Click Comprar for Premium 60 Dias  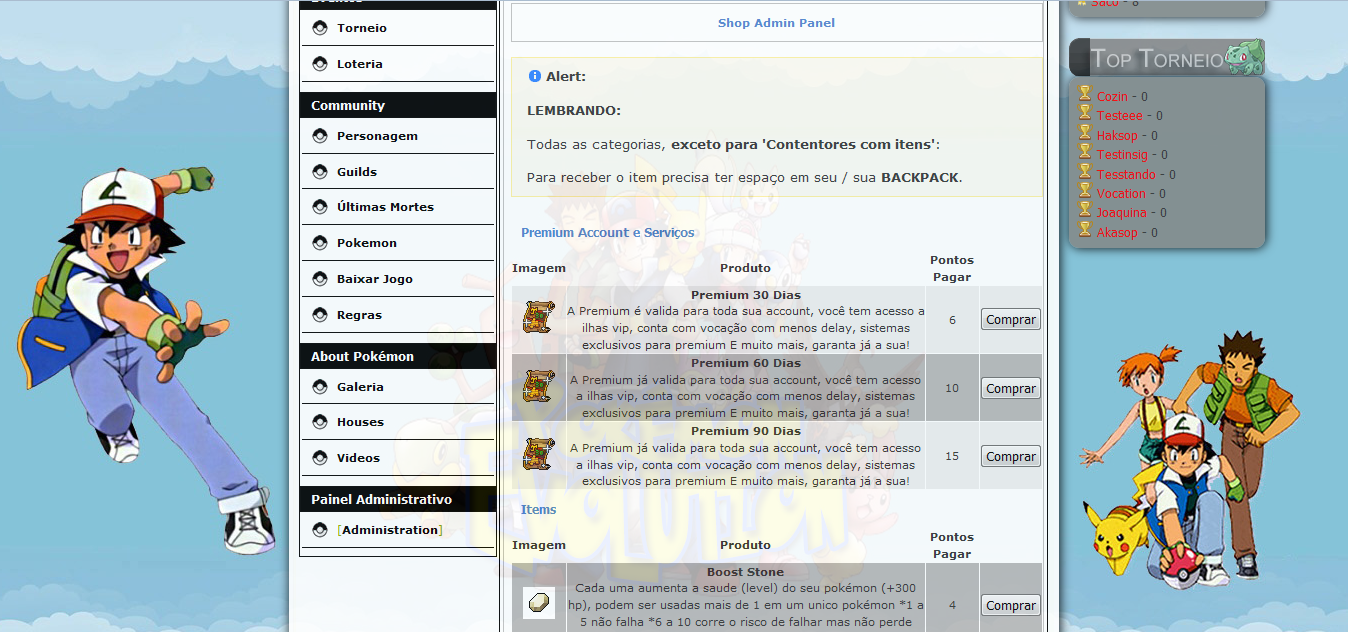pos(1011,388)
